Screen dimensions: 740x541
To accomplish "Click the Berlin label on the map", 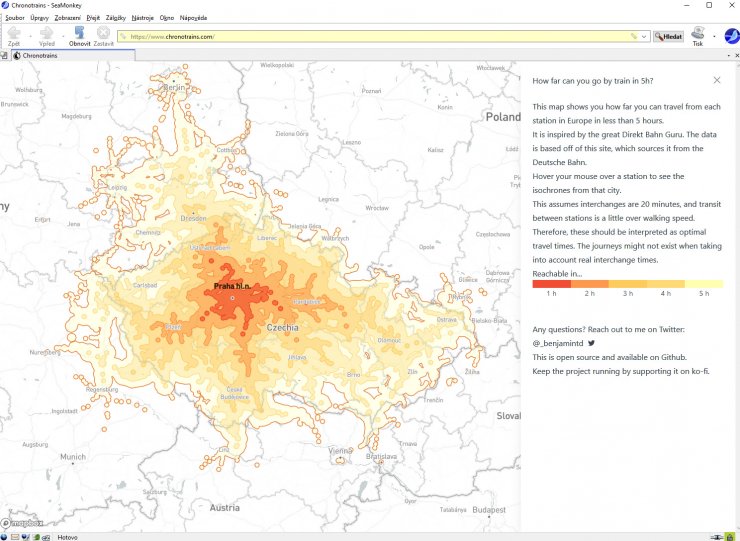I will pyautogui.click(x=174, y=87).
